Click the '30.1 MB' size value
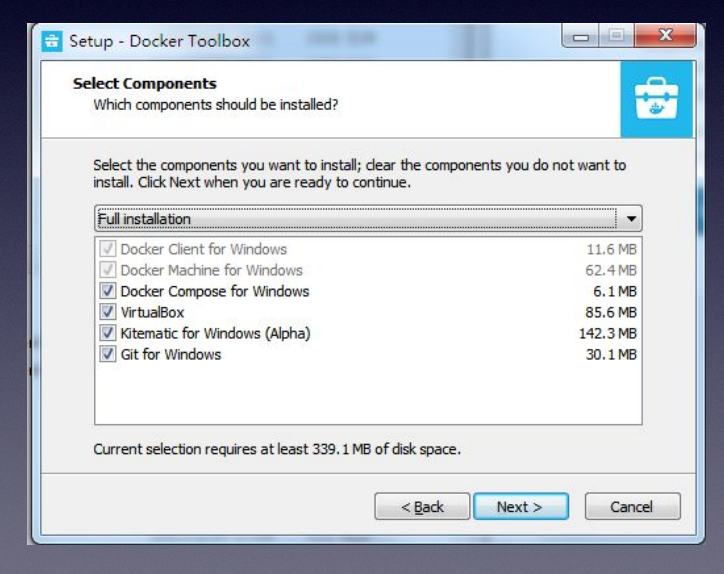Image resolution: width=724 pixels, height=574 pixels. 611,355
